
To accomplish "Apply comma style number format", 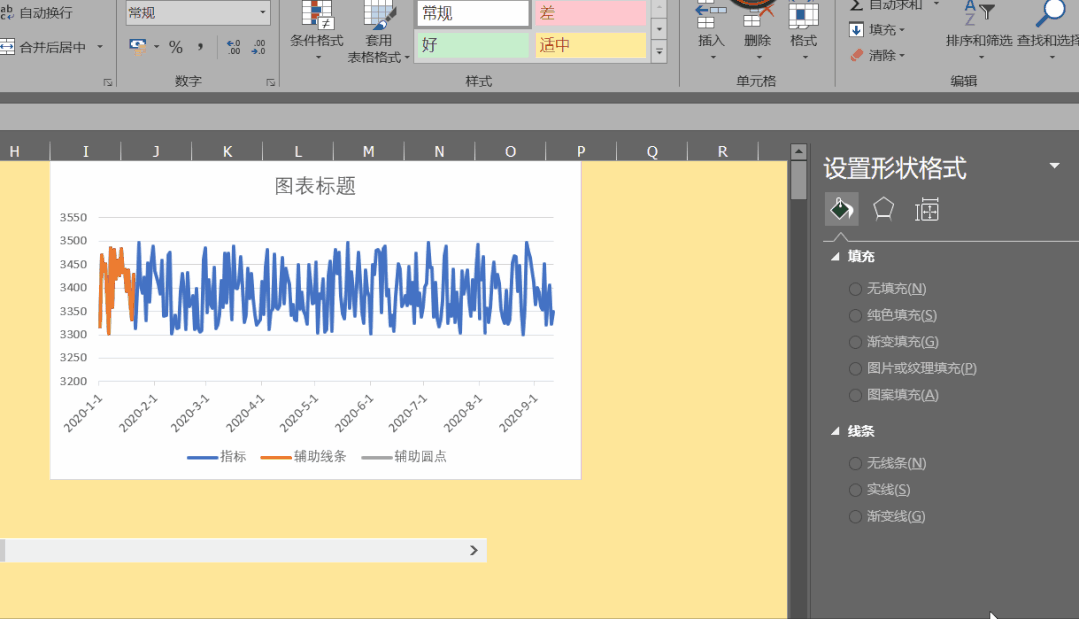I will point(200,47).
